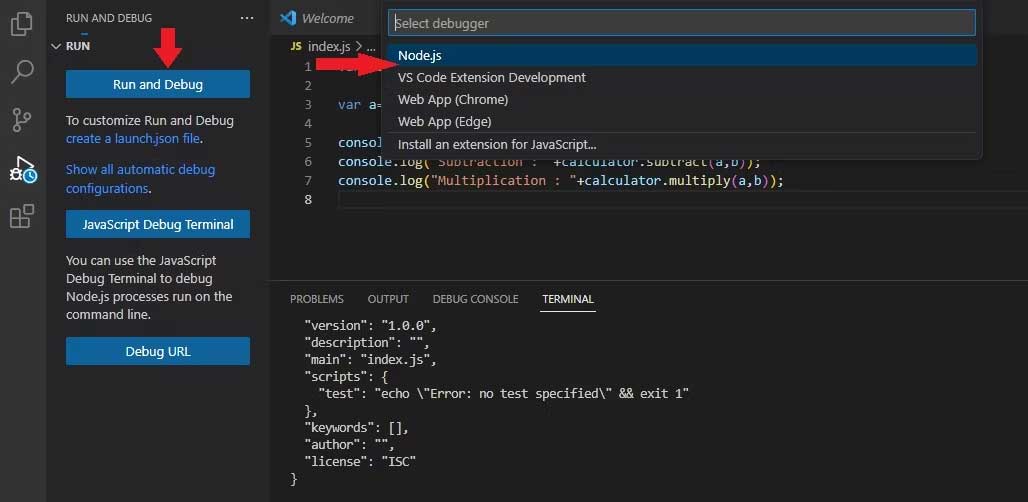The height and width of the screenshot is (502, 1028).
Task: Open the create a launch.json file link
Action: (x=134, y=139)
